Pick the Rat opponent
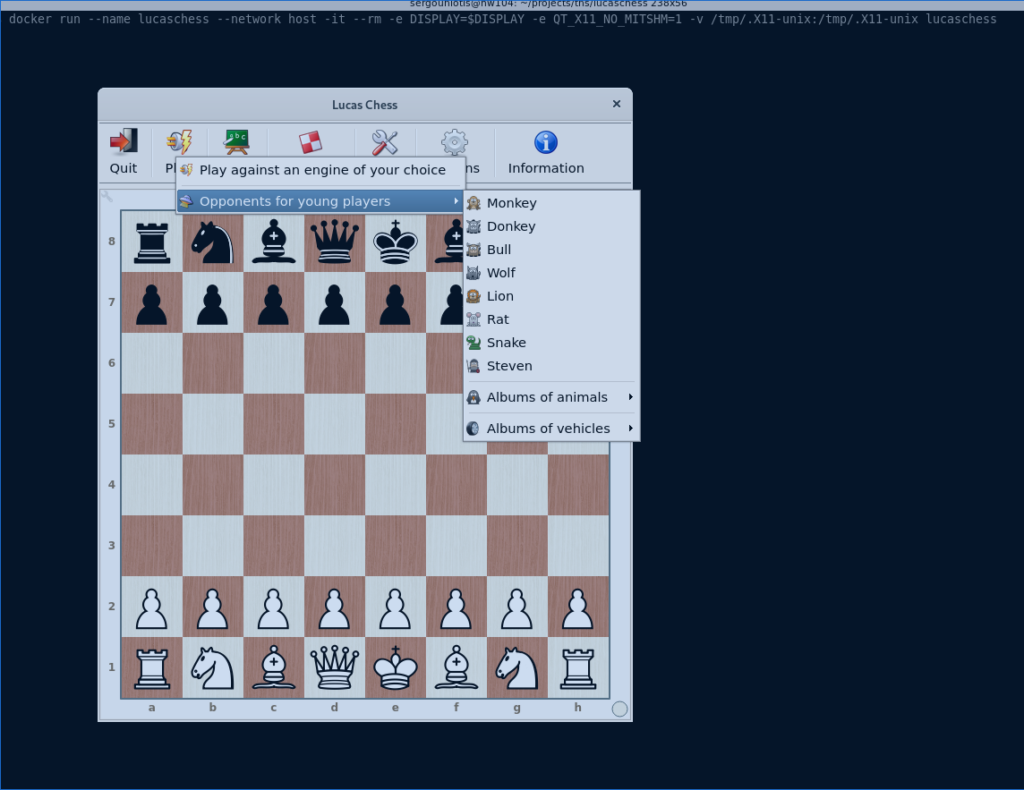The height and width of the screenshot is (790, 1024). [551, 319]
